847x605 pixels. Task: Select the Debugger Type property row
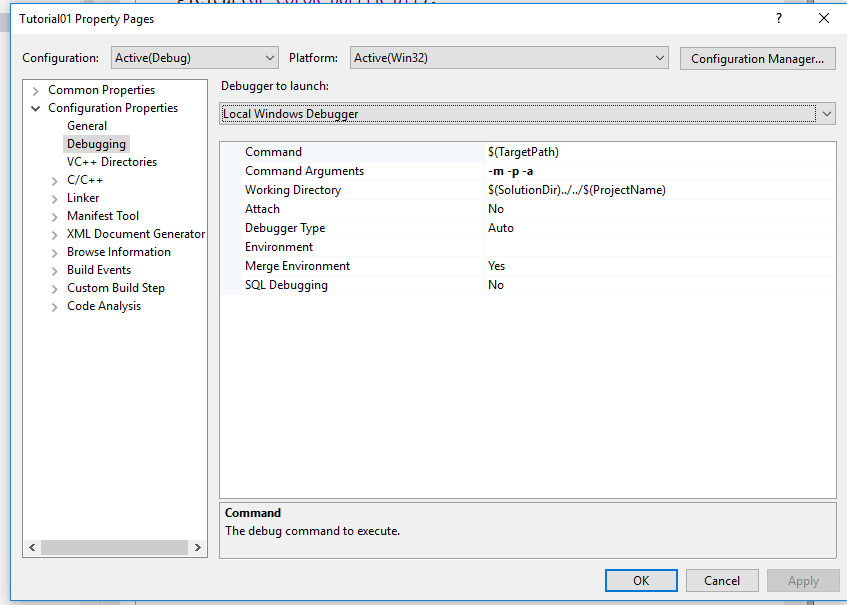point(528,227)
